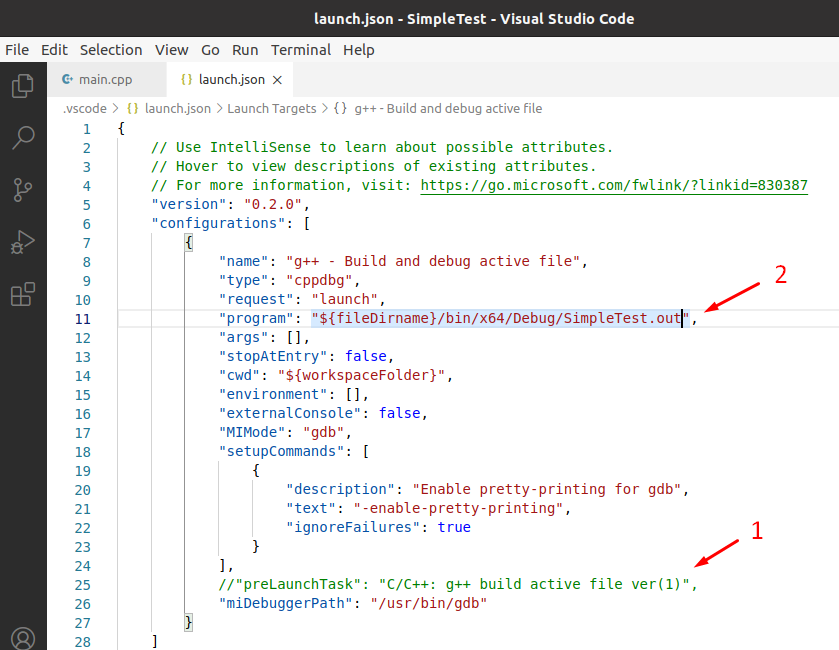Open the go.microsoft.com fwlink URL

point(614,185)
